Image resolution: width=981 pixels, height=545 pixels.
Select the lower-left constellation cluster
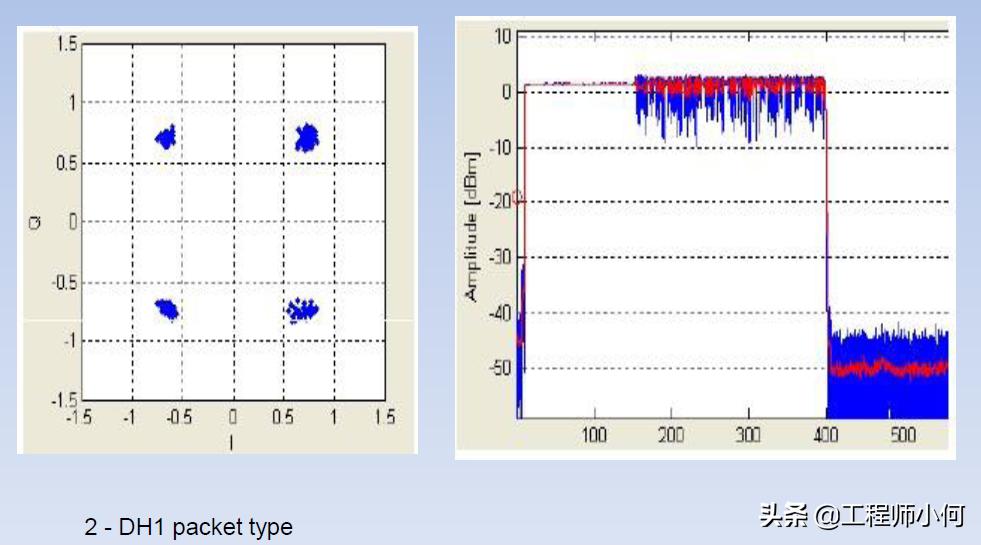[x=167, y=309]
